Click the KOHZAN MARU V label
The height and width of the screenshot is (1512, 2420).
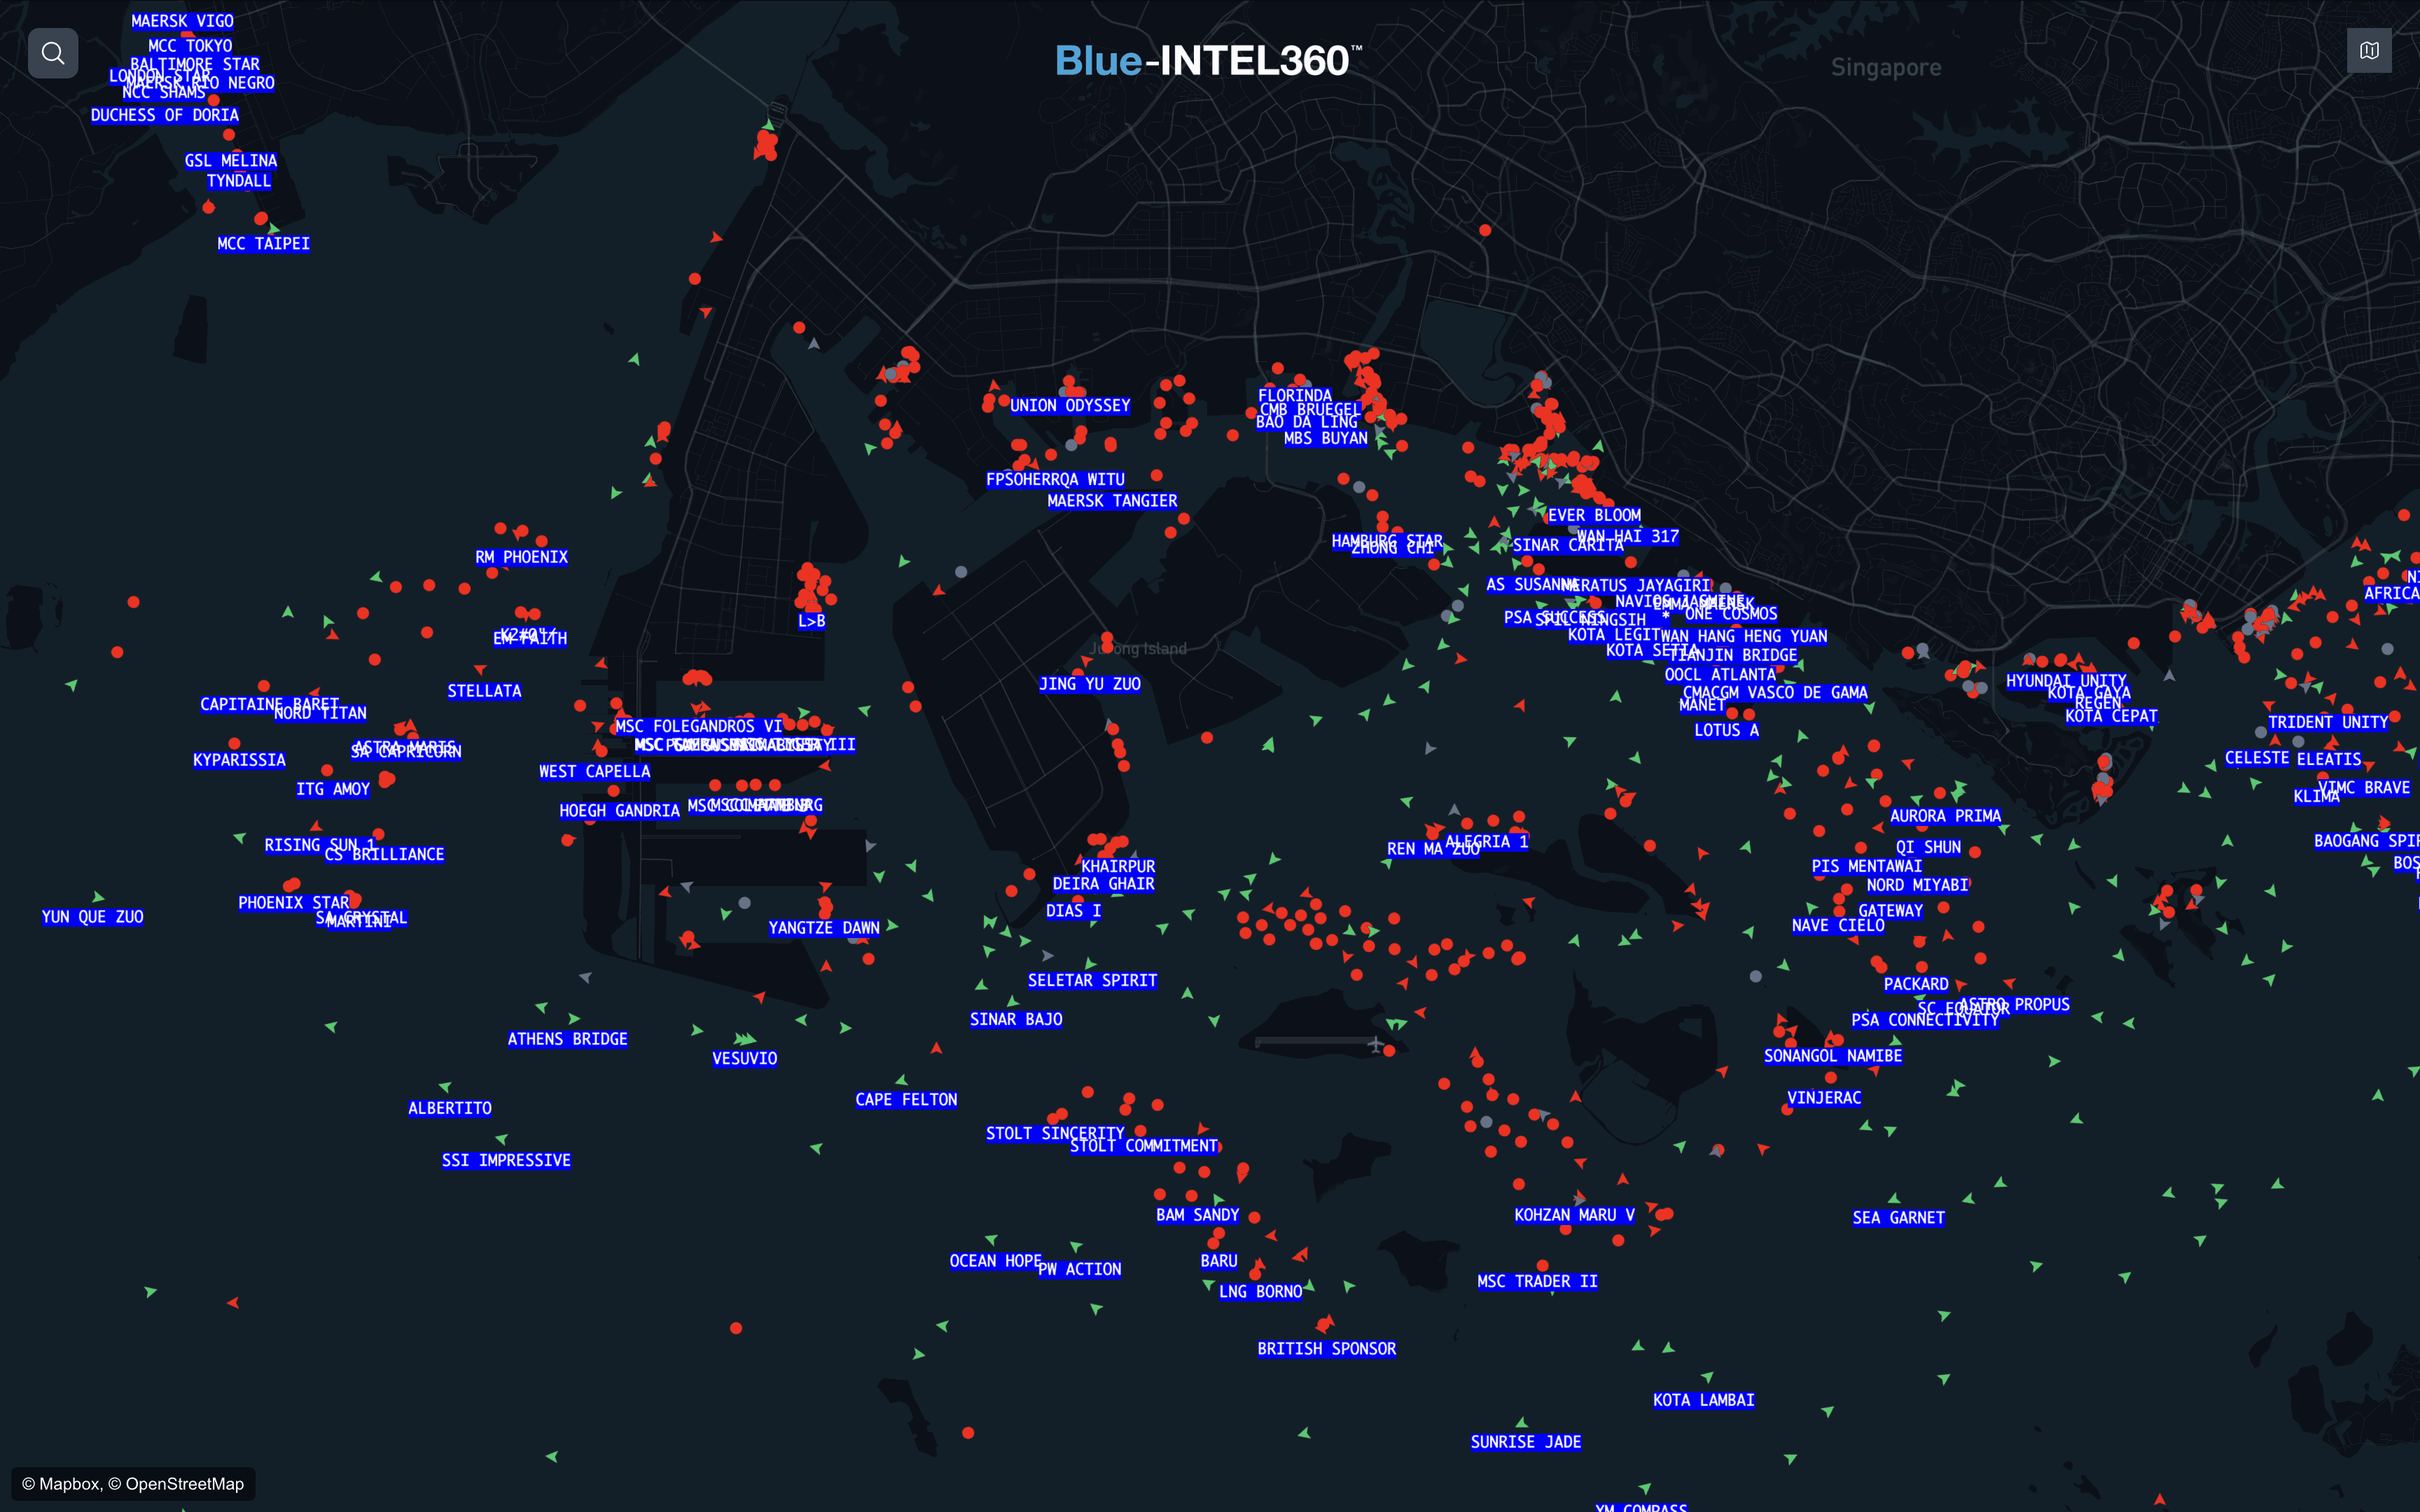coord(1574,1215)
